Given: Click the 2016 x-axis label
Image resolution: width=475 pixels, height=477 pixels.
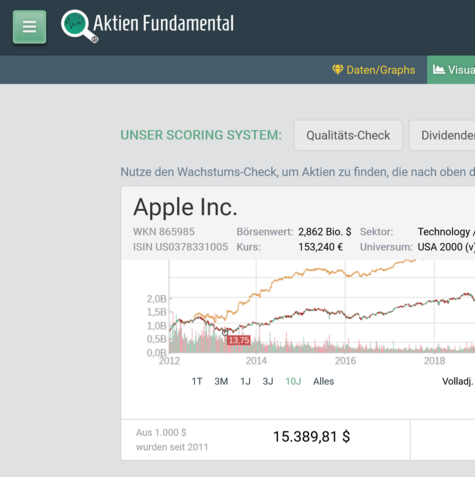Looking at the screenshot, I should pos(345,361).
